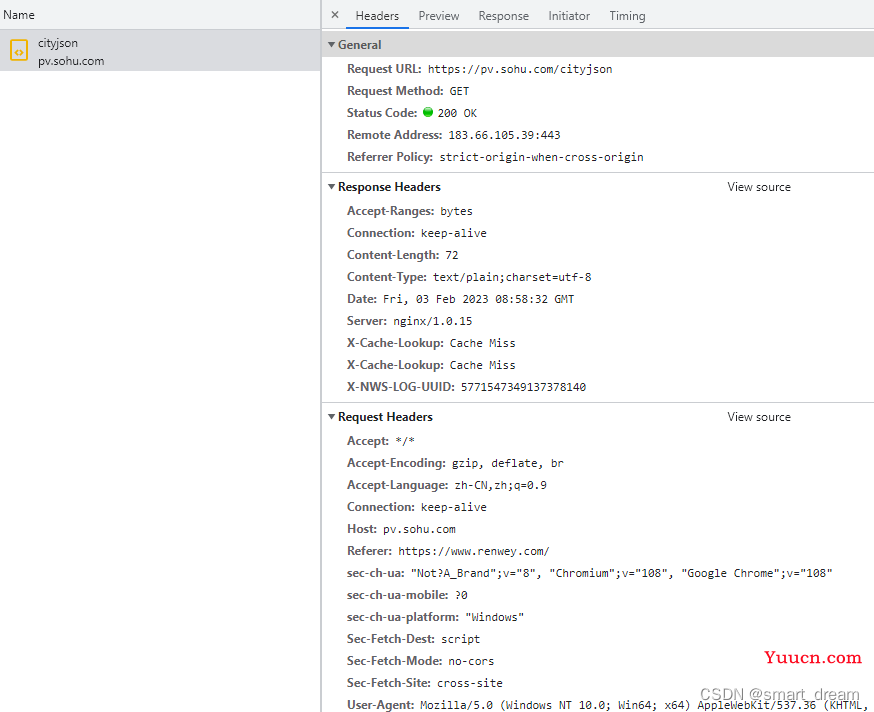This screenshot has height=712, width=874.
Task: Click the Name column header
Action: point(19,15)
